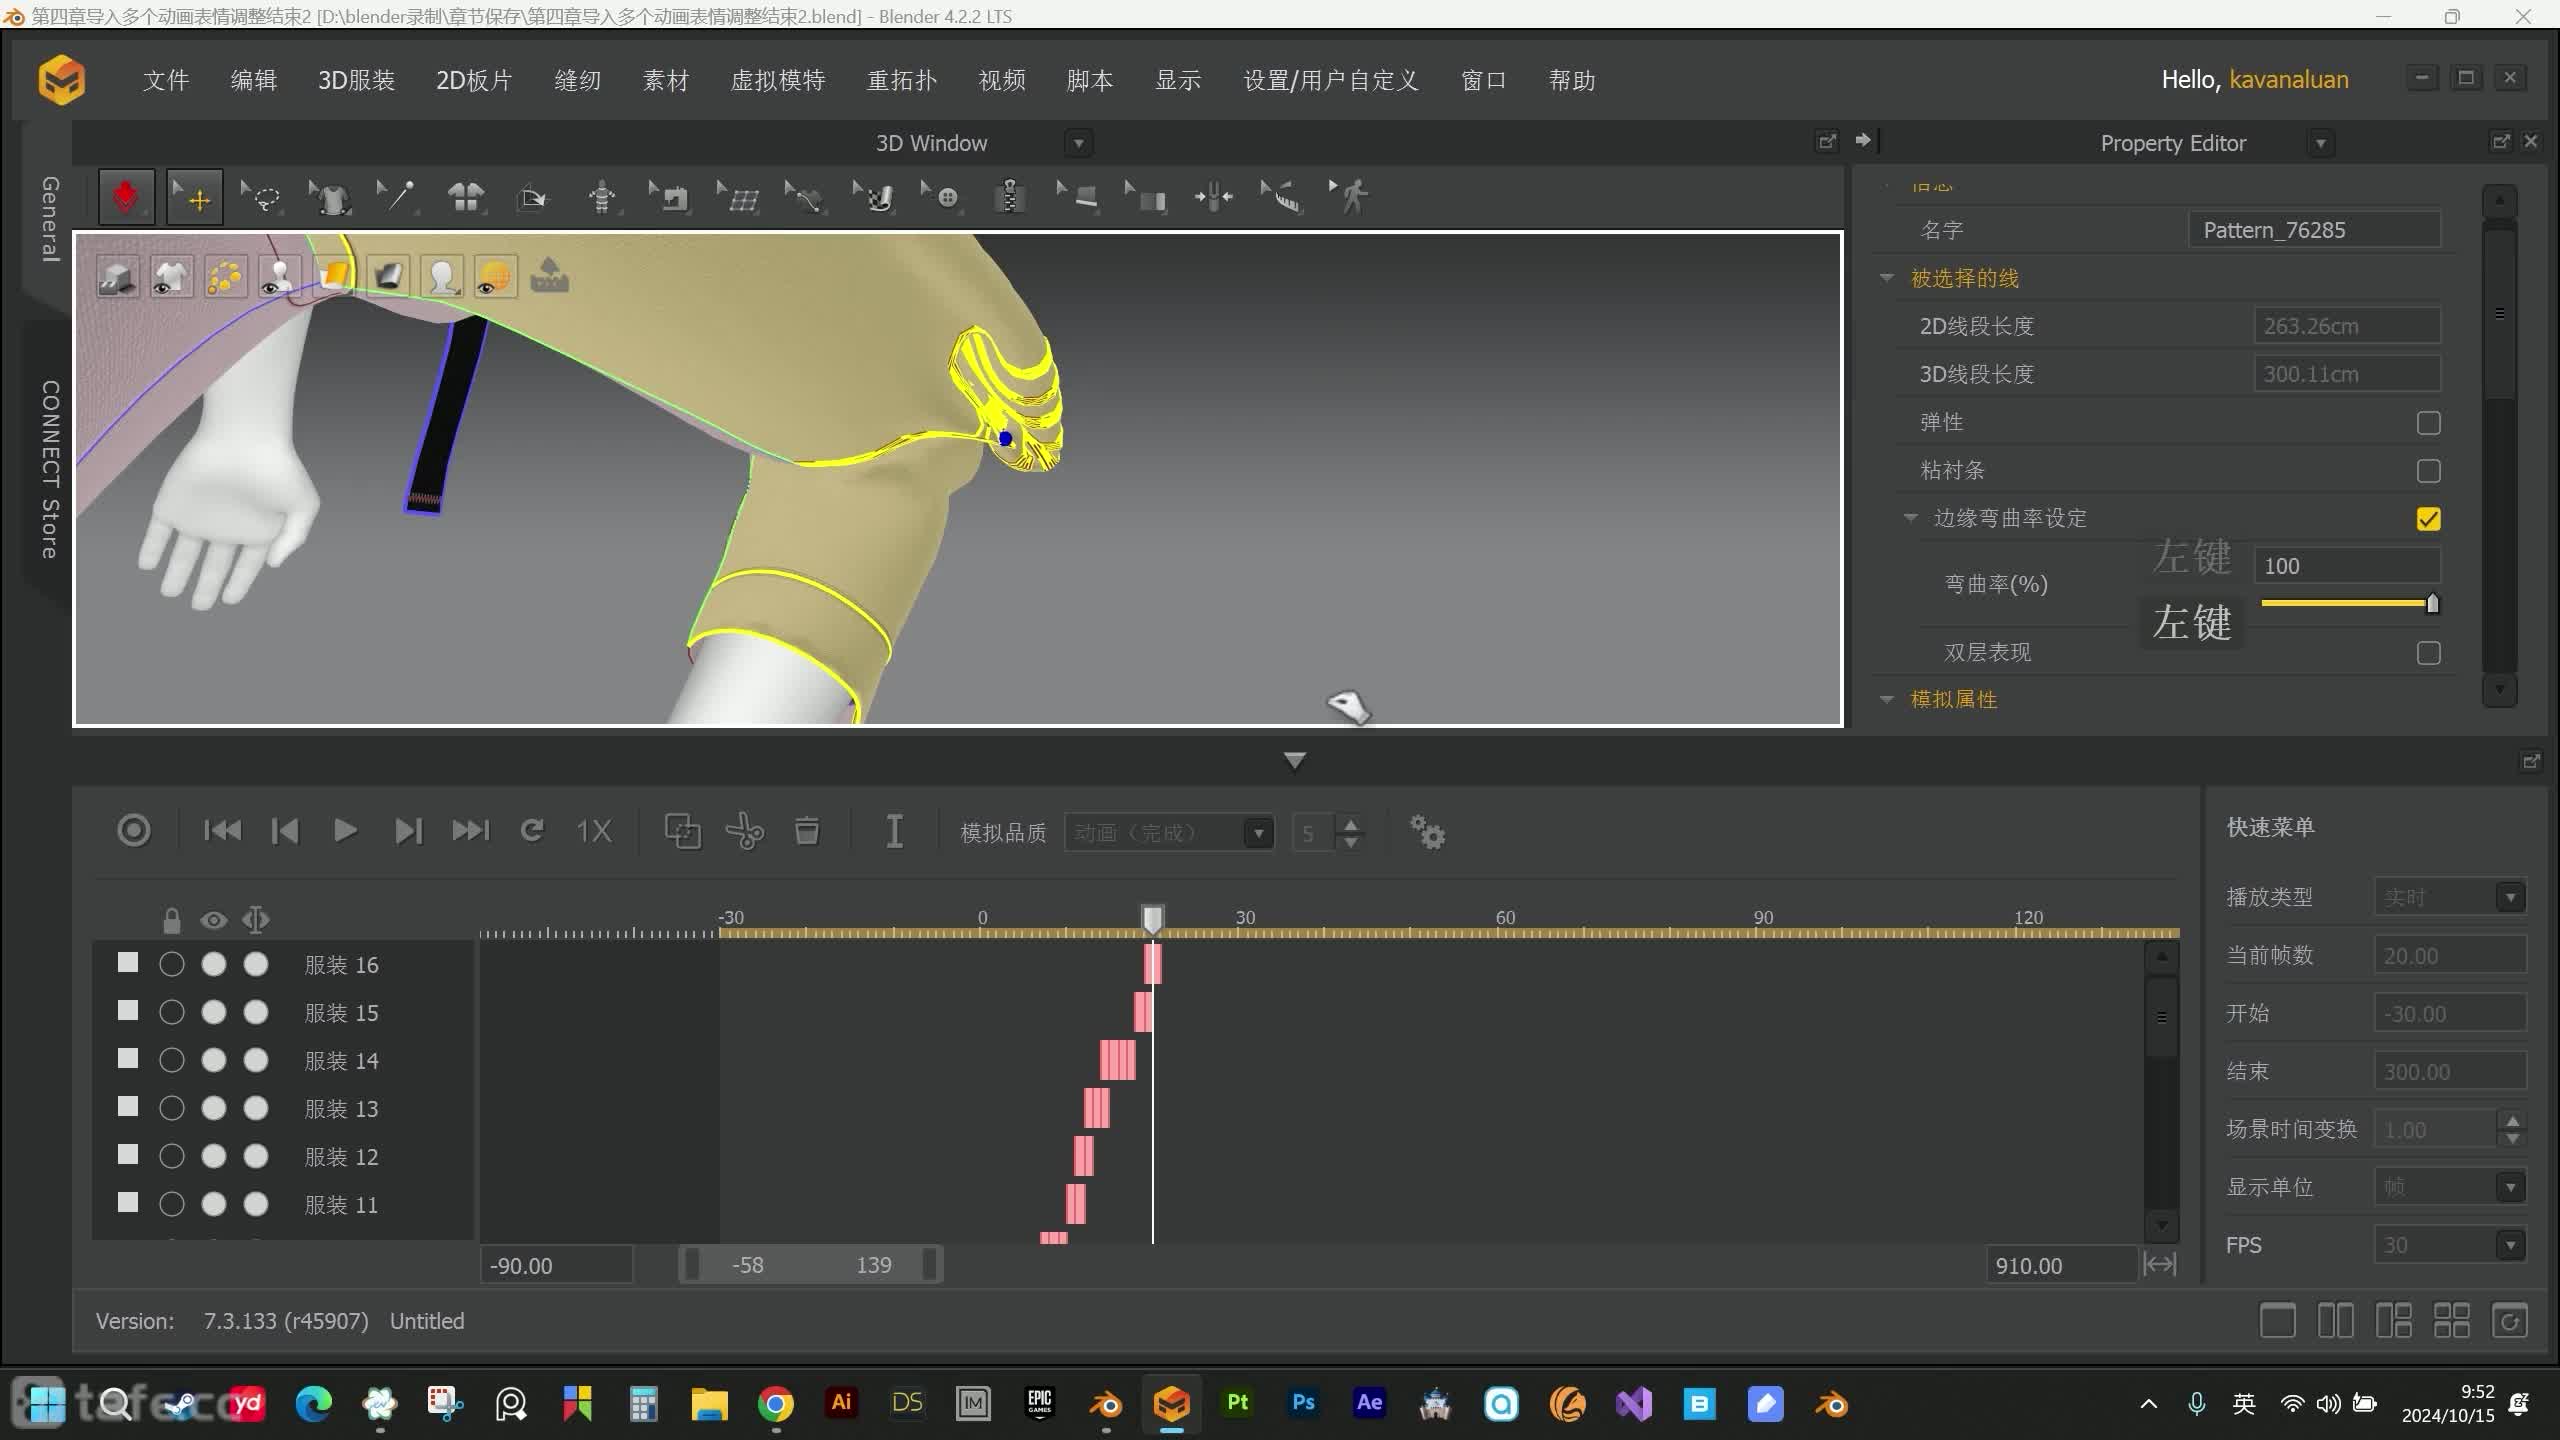Toggle the square checkbox for 服装 16

(x=128, y=963)
